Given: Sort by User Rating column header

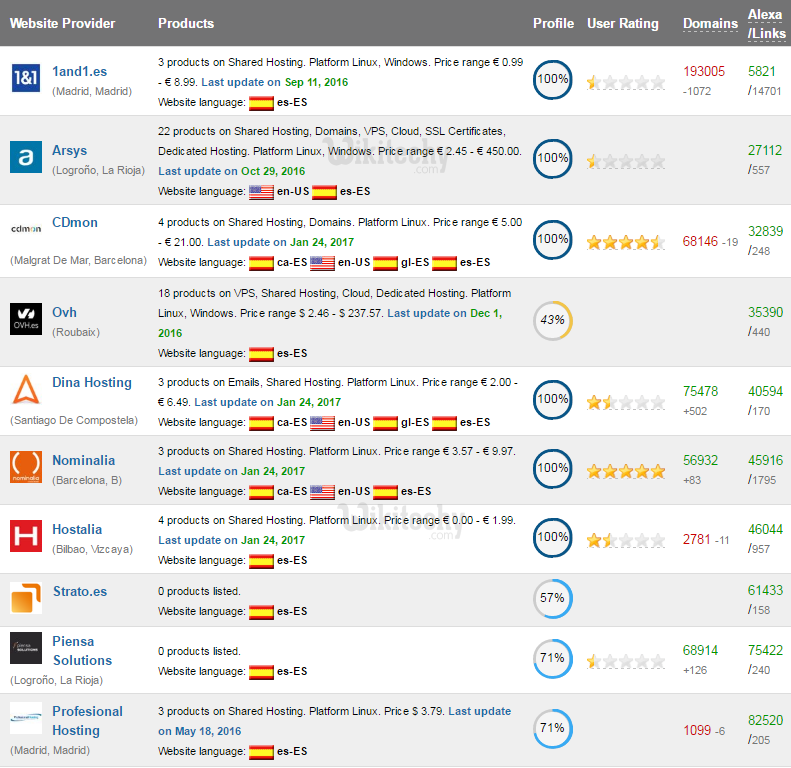Looking at the screenshot, I should [623, 23].
